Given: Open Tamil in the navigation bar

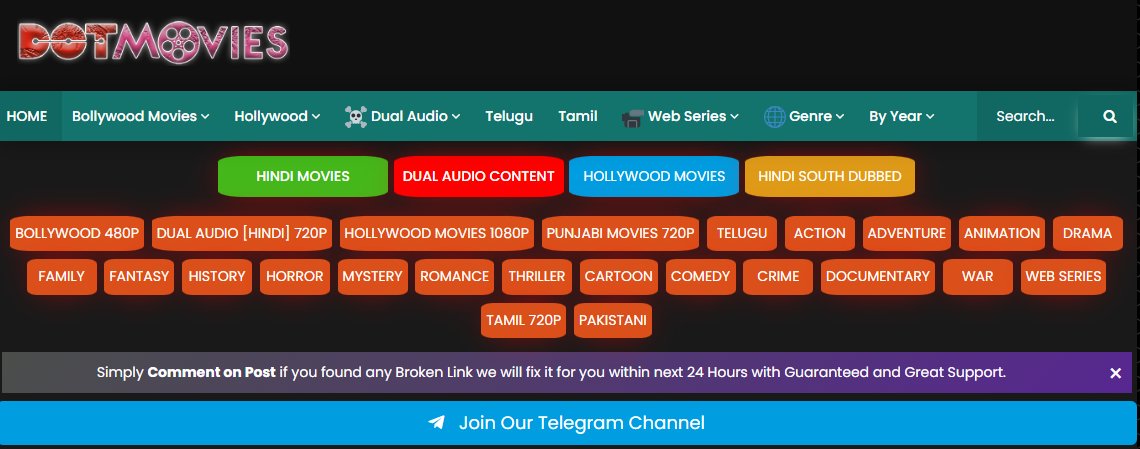Looking at the screenshot, I should pyautogui.click(x=578, y=116).
